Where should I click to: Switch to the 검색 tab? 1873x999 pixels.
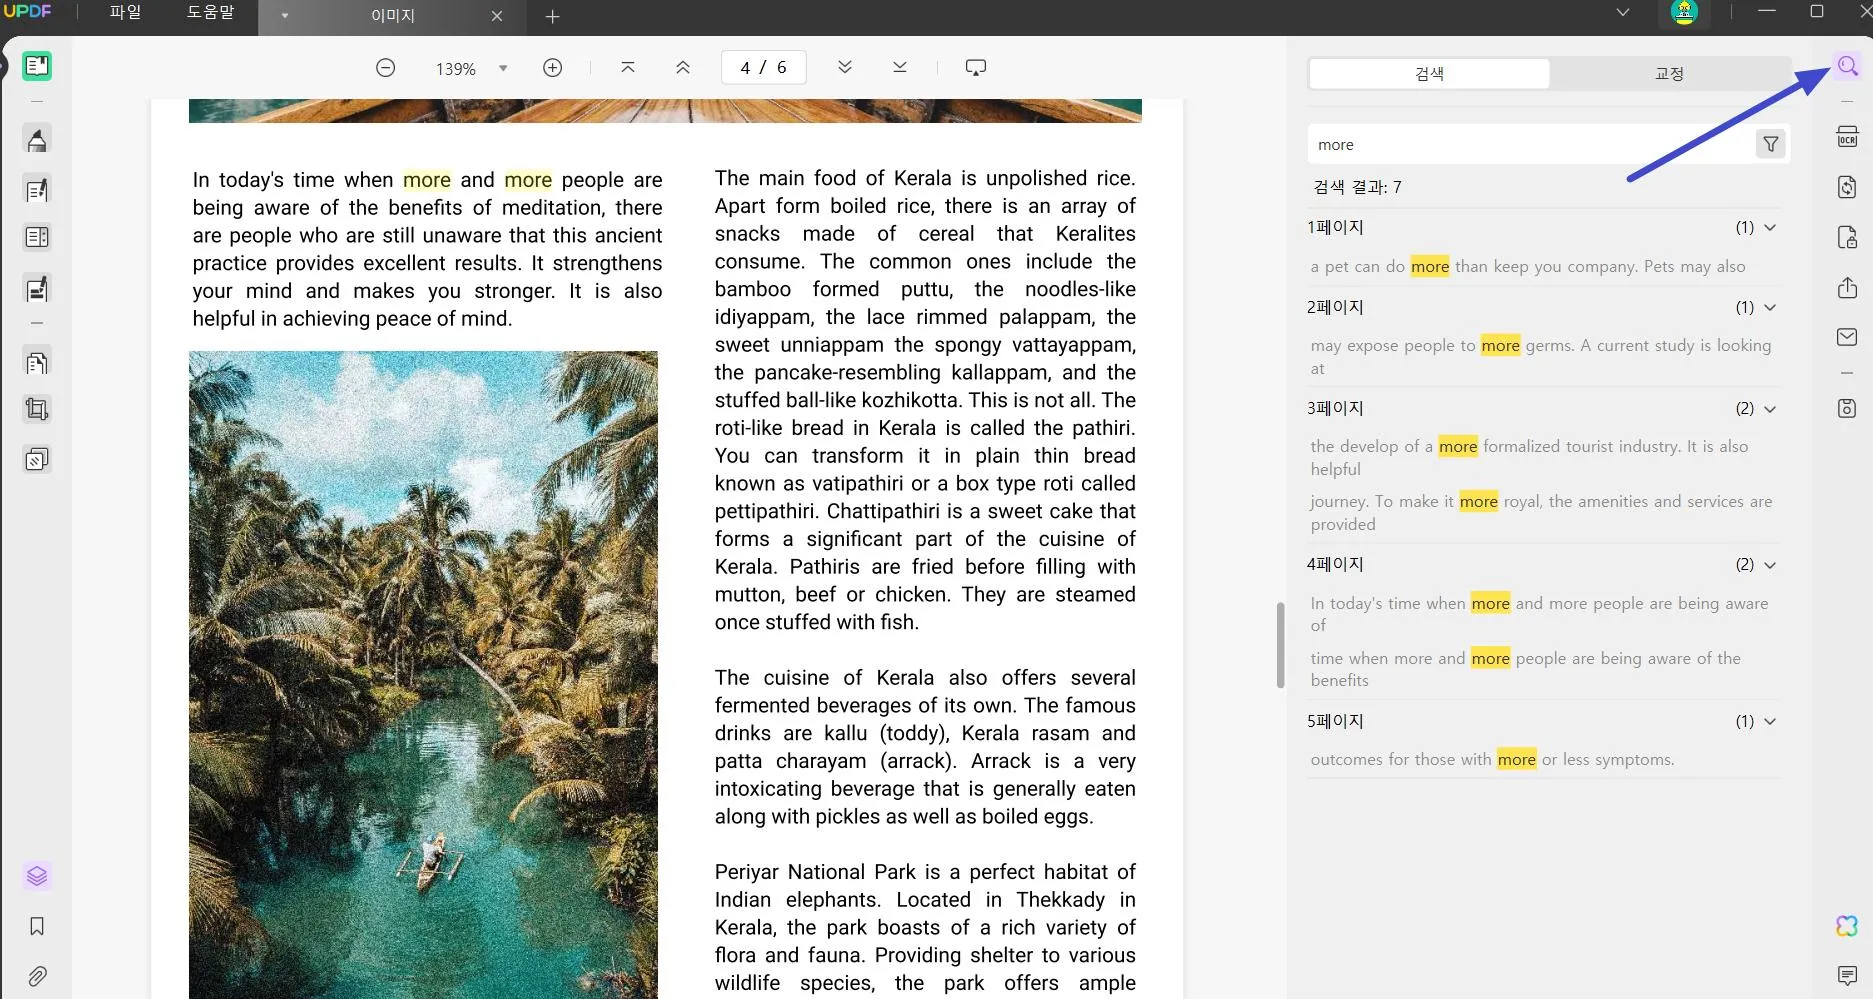[1429, 74]
